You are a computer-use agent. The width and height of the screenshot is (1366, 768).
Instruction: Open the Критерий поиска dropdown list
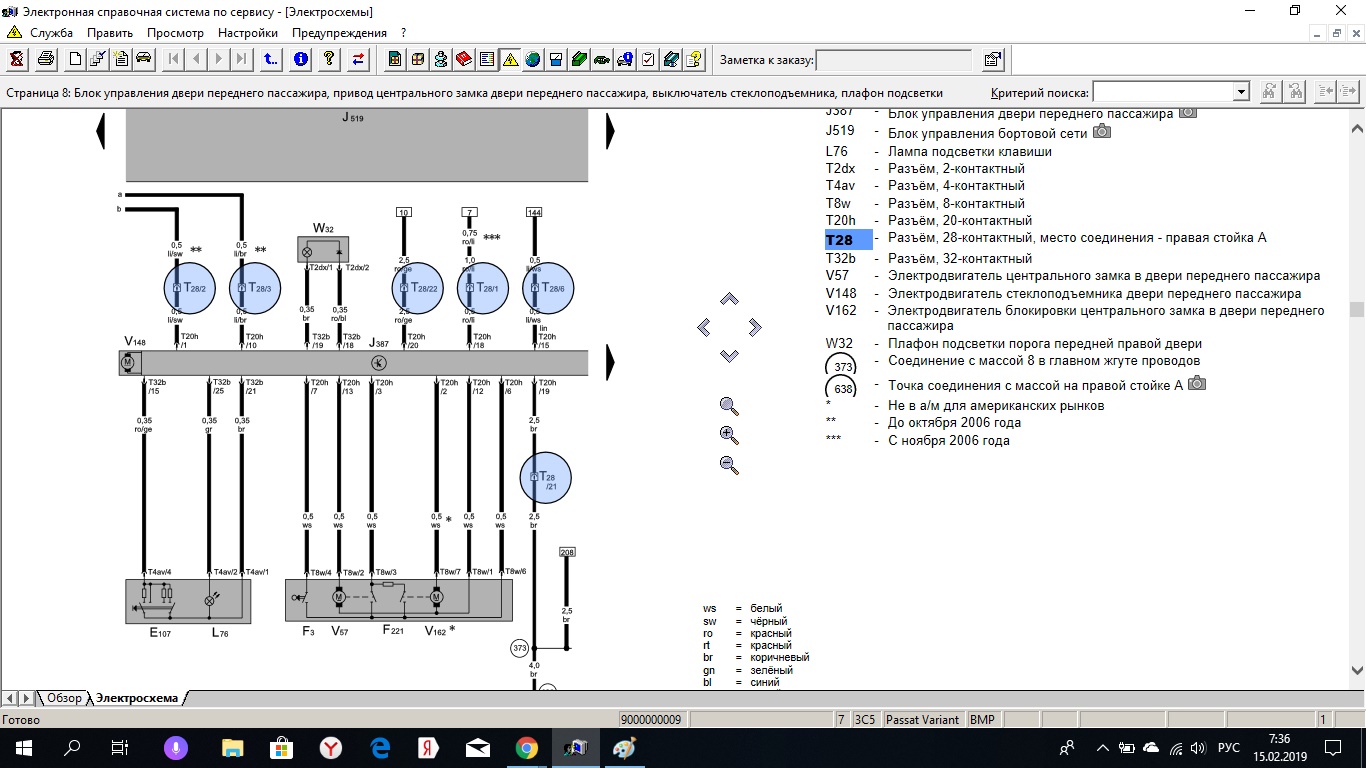click(x=1241, y=92)
